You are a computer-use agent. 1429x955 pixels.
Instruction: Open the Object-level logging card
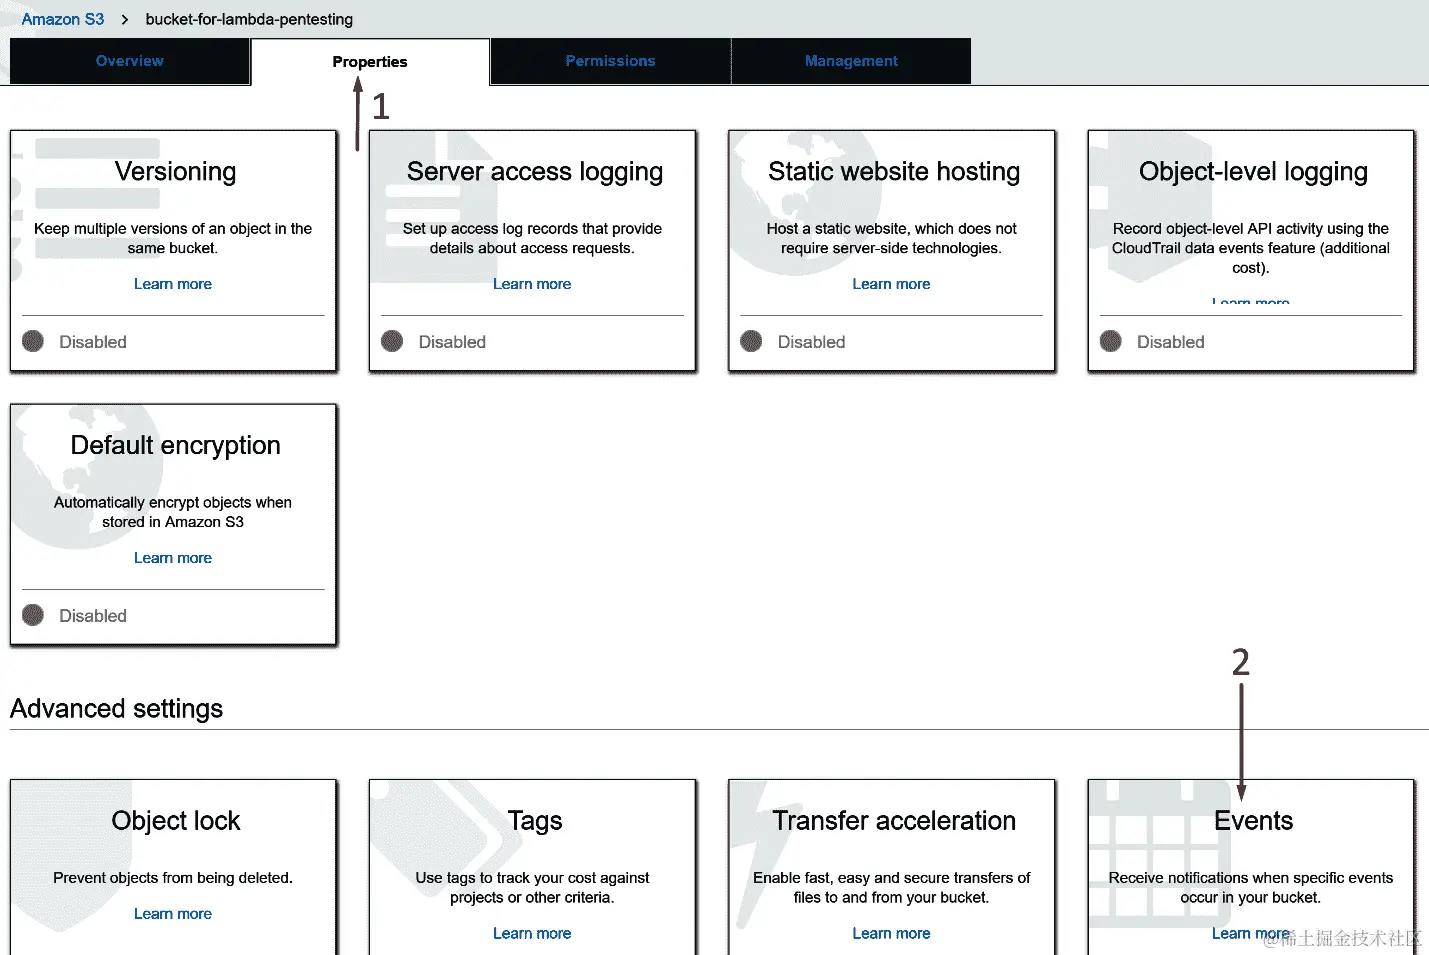(x=1251, y=251)
